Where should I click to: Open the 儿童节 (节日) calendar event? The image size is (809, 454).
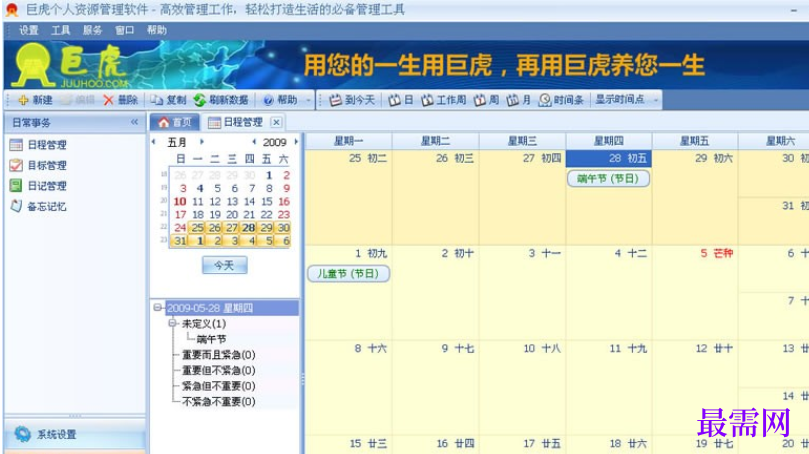point(348,273)
